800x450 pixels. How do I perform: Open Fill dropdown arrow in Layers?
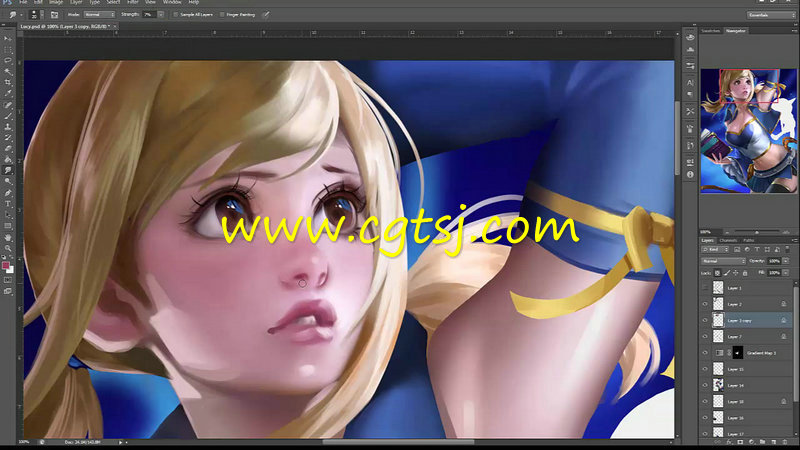(x=786, y=273)
